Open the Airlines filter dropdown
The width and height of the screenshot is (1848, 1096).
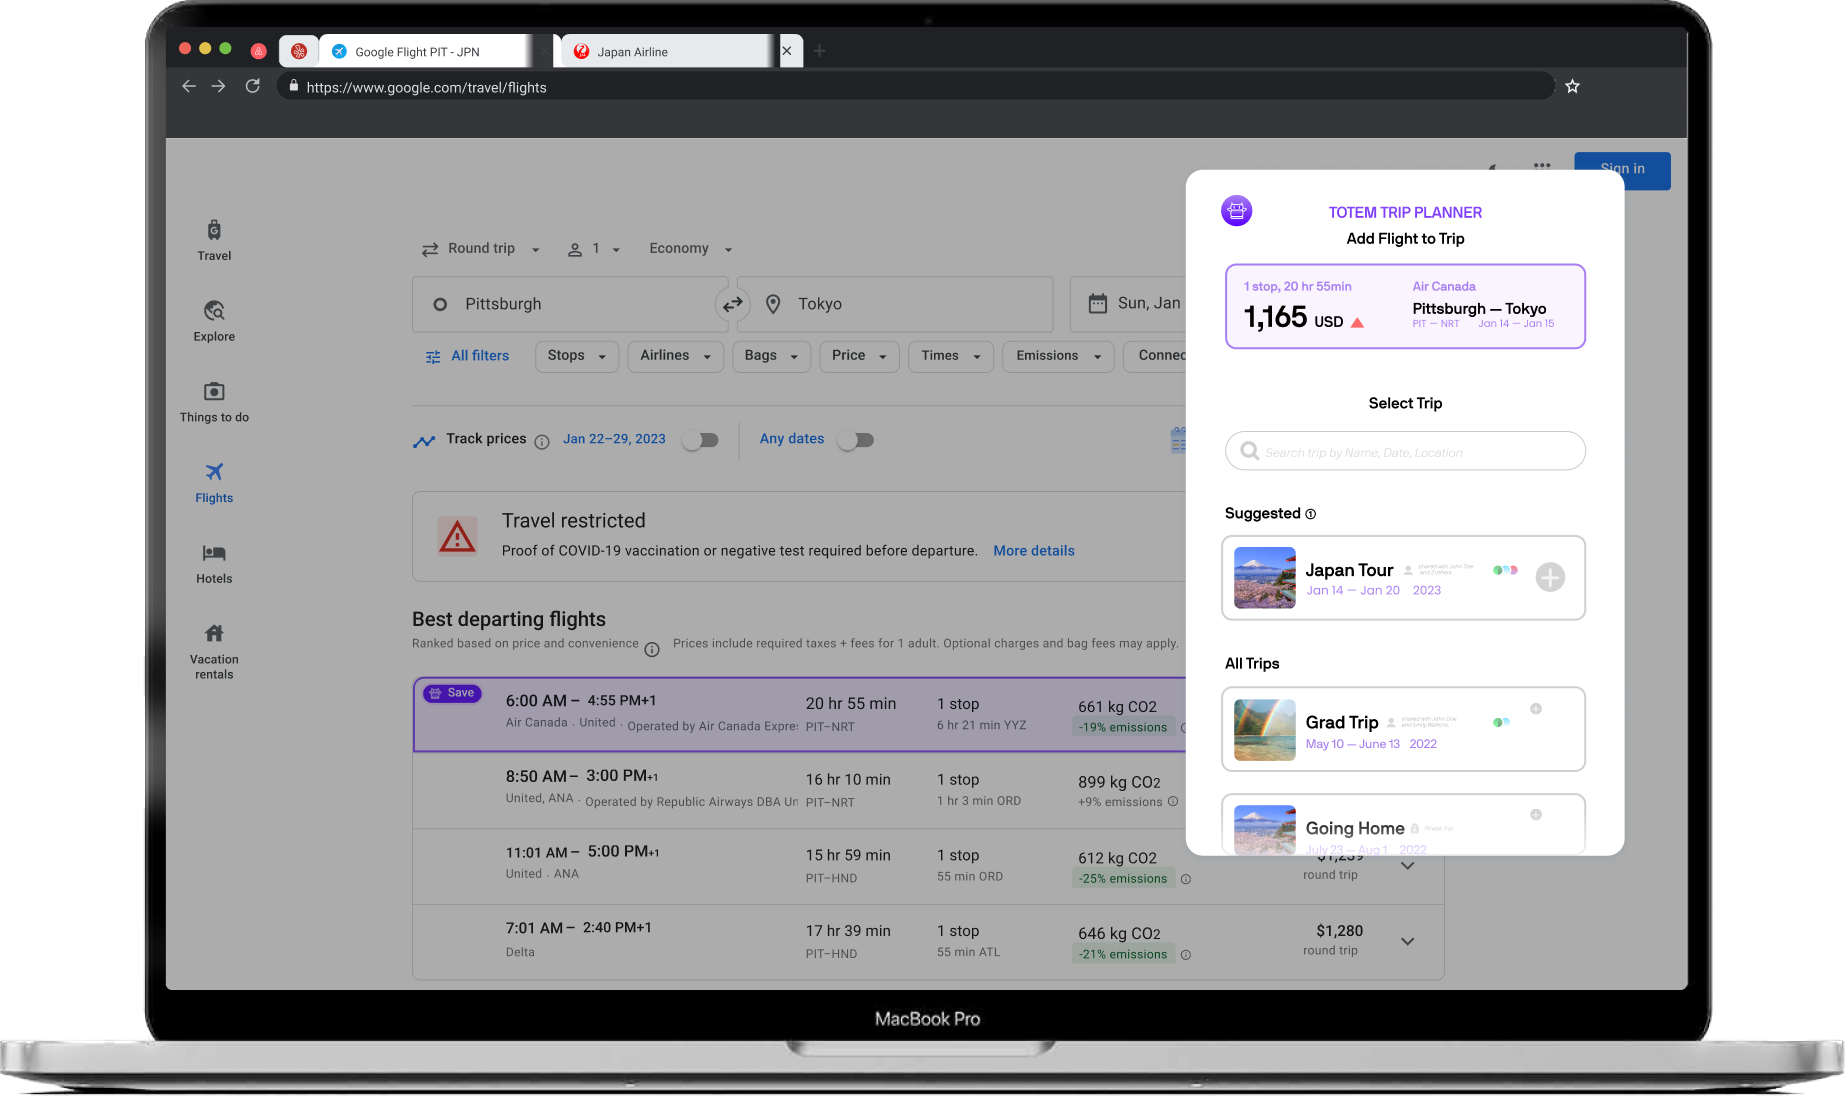click(x=675, y=356)
